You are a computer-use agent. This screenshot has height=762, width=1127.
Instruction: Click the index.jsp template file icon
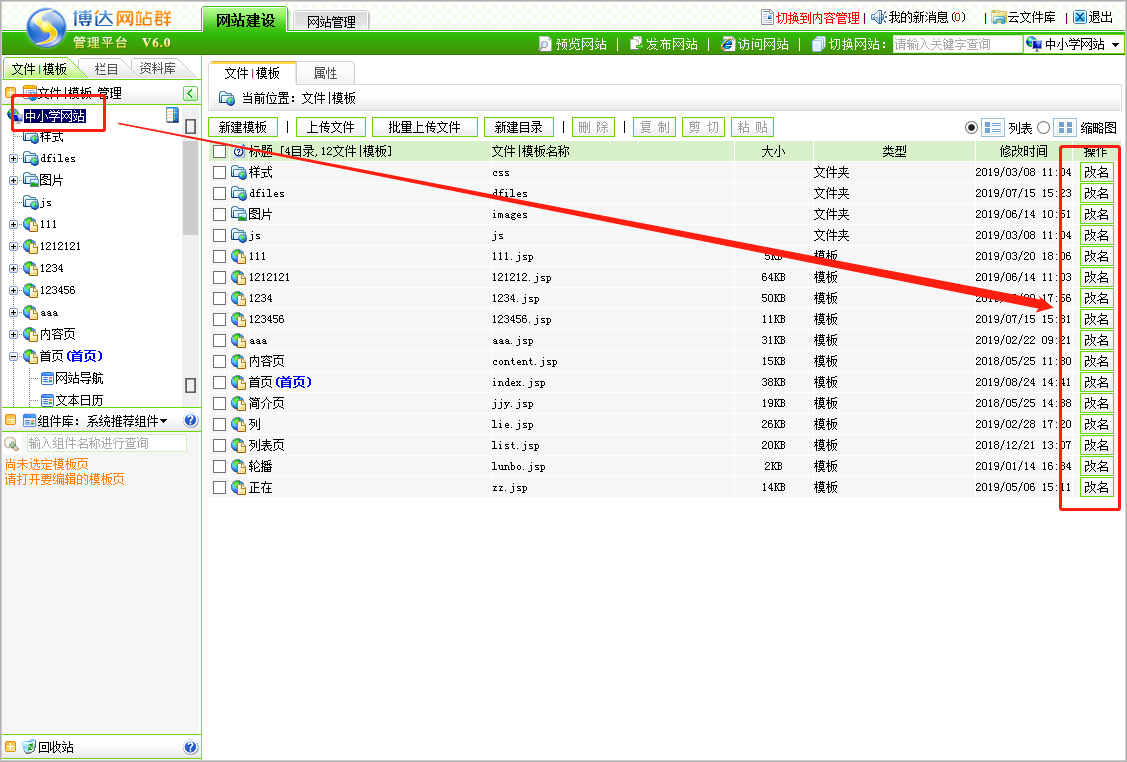(238, 382)
